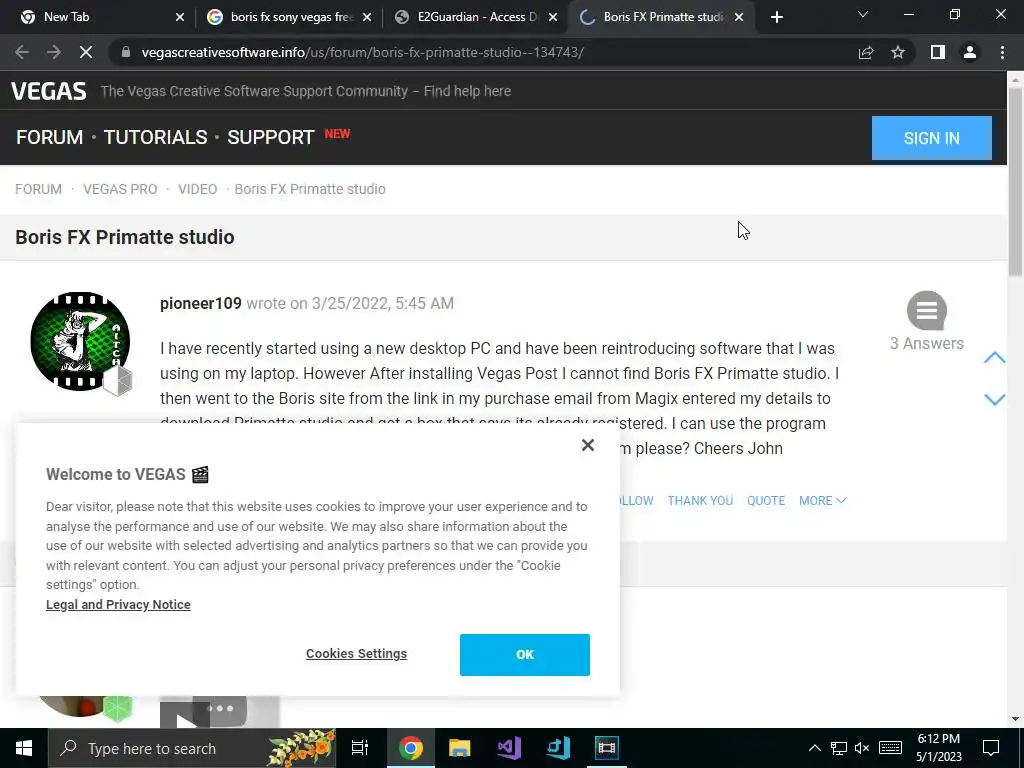Select the Boris FX Primatte studio tab
The width and height of the screenshot is (1024, 768).
point(662,17)
